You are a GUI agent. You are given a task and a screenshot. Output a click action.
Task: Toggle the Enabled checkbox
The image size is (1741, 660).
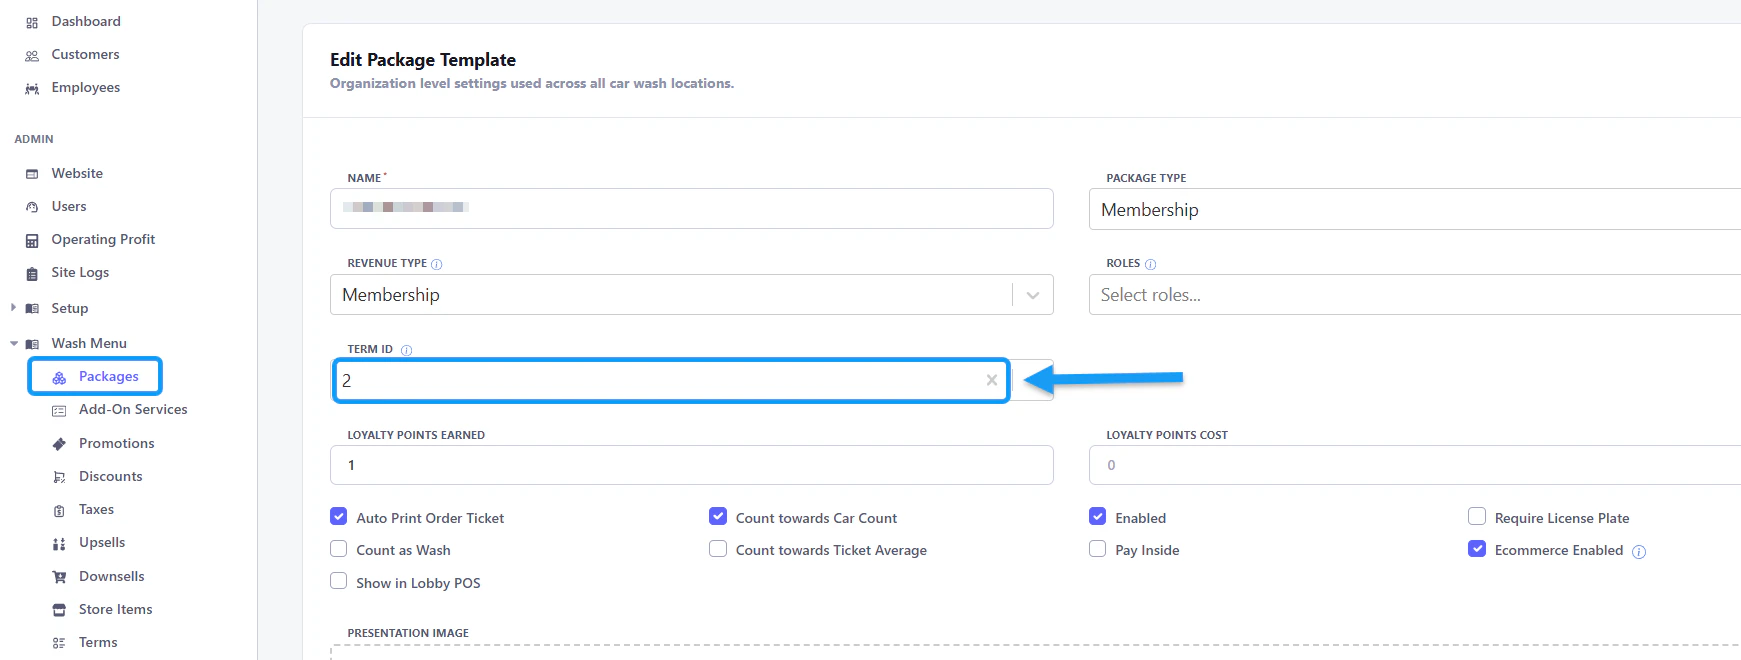(x=1097, y=517)
